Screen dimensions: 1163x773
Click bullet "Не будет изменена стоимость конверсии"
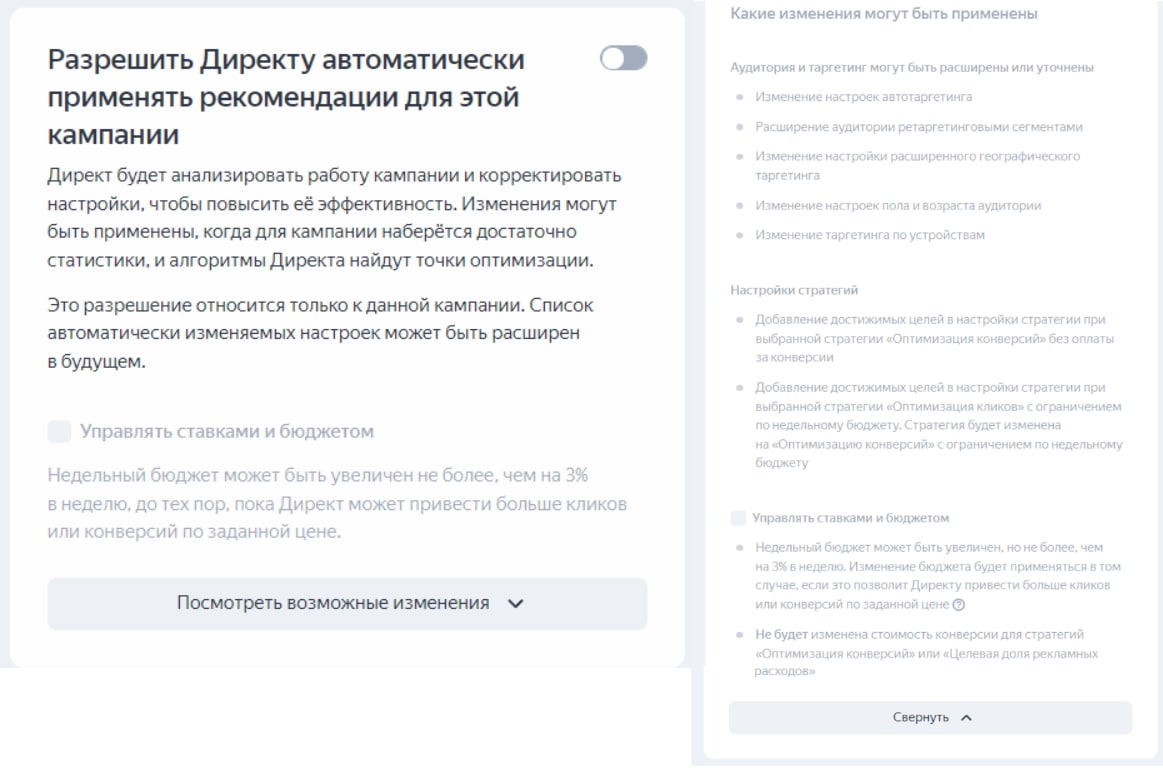[x=926, y=653]
